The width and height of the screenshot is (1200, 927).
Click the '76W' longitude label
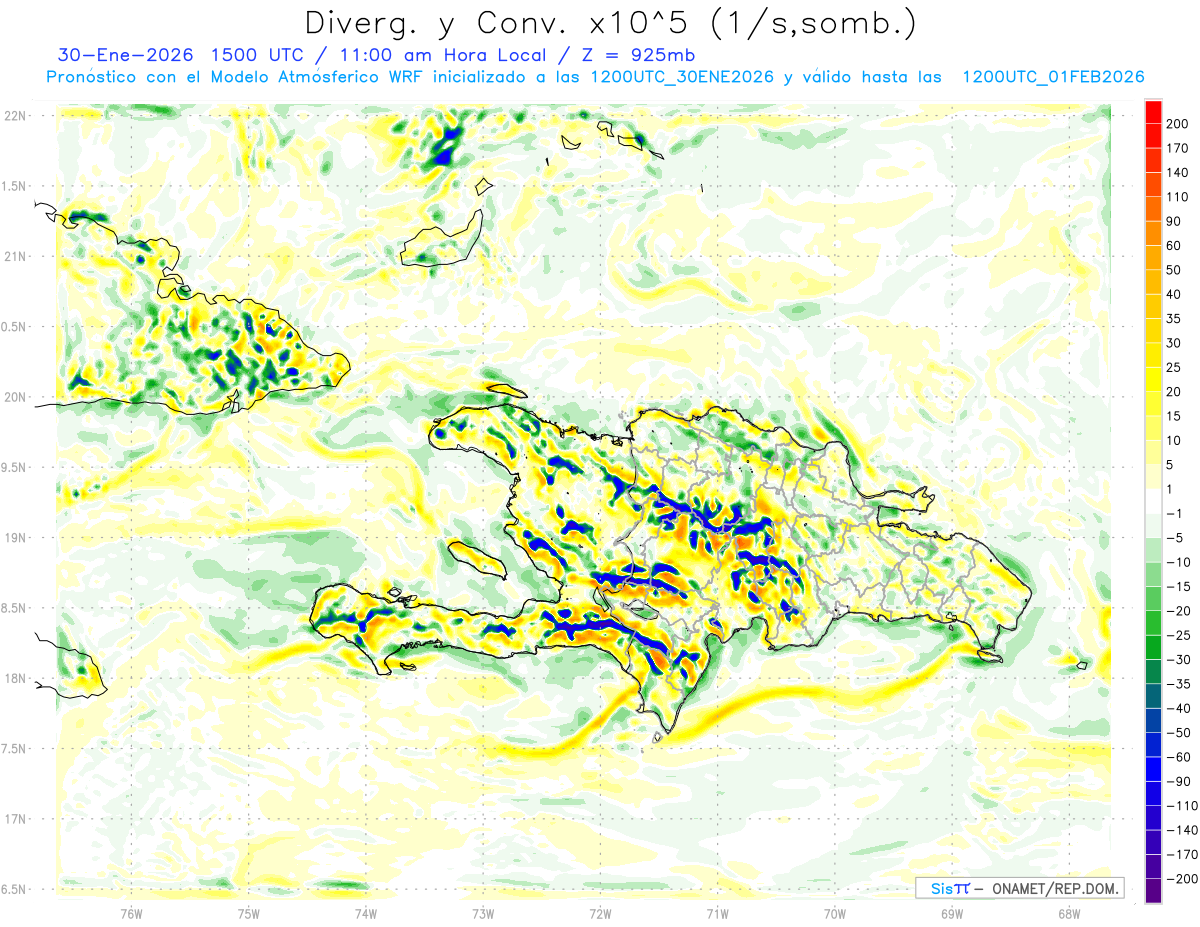coord(131,913)
